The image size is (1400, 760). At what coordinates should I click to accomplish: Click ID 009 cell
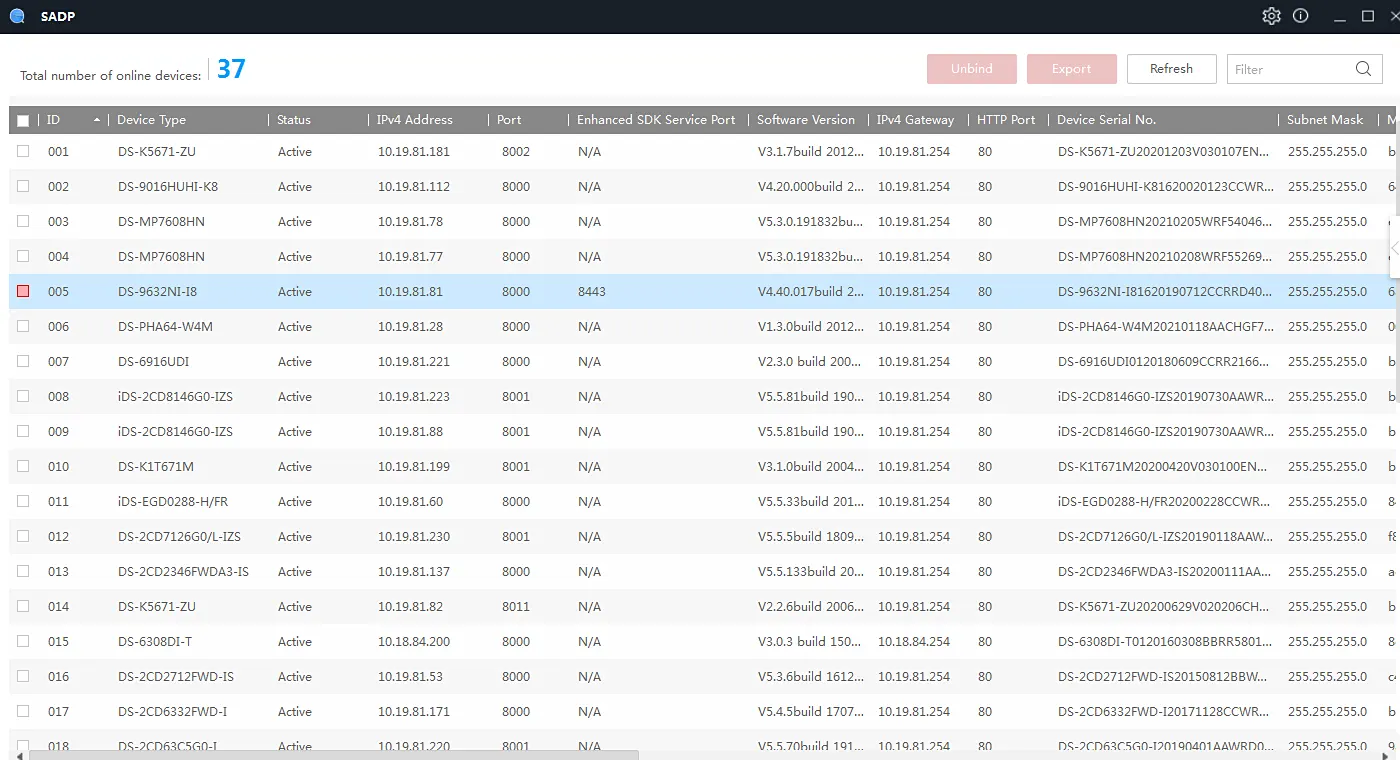click(58, 432)
